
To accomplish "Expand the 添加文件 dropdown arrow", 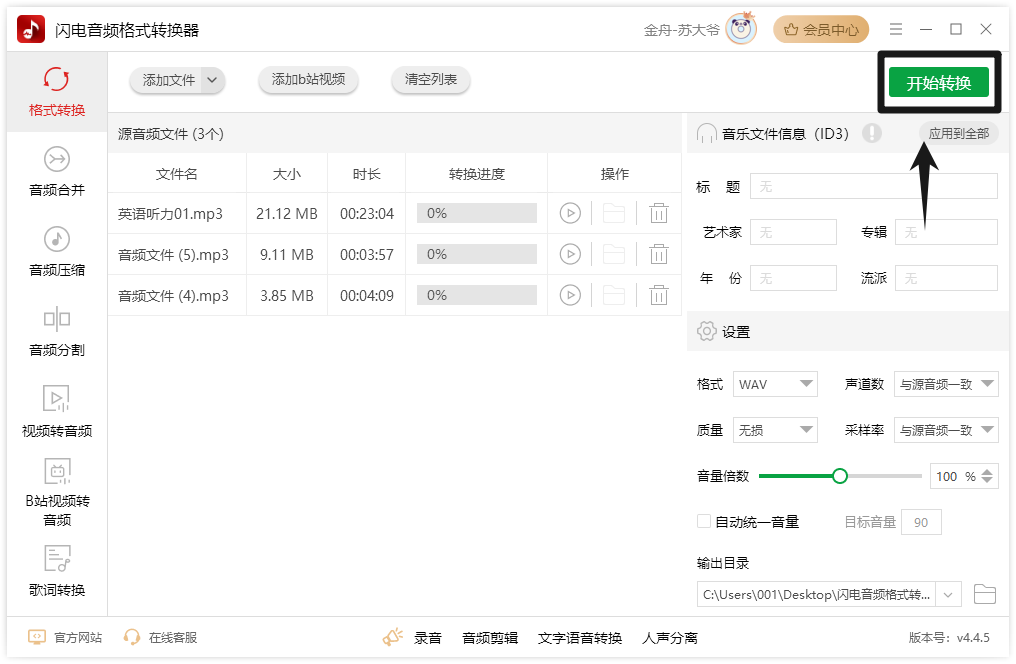I will click(213, 80).
